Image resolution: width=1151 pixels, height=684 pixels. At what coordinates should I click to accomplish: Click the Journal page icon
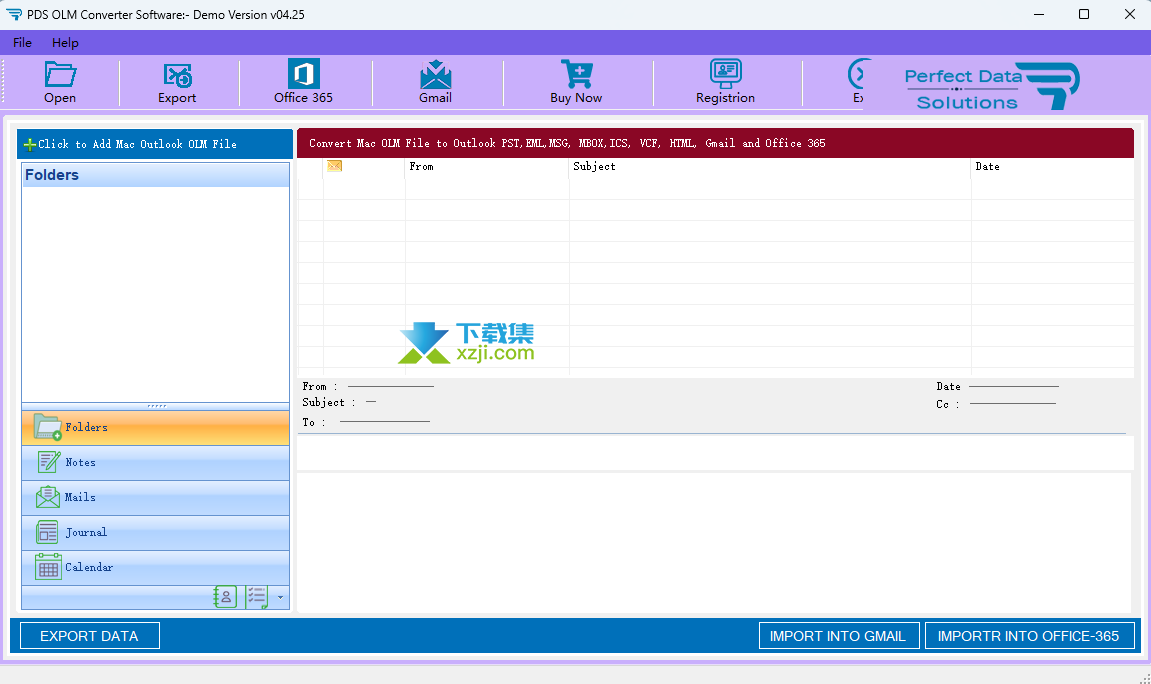(x=47, y=532)
